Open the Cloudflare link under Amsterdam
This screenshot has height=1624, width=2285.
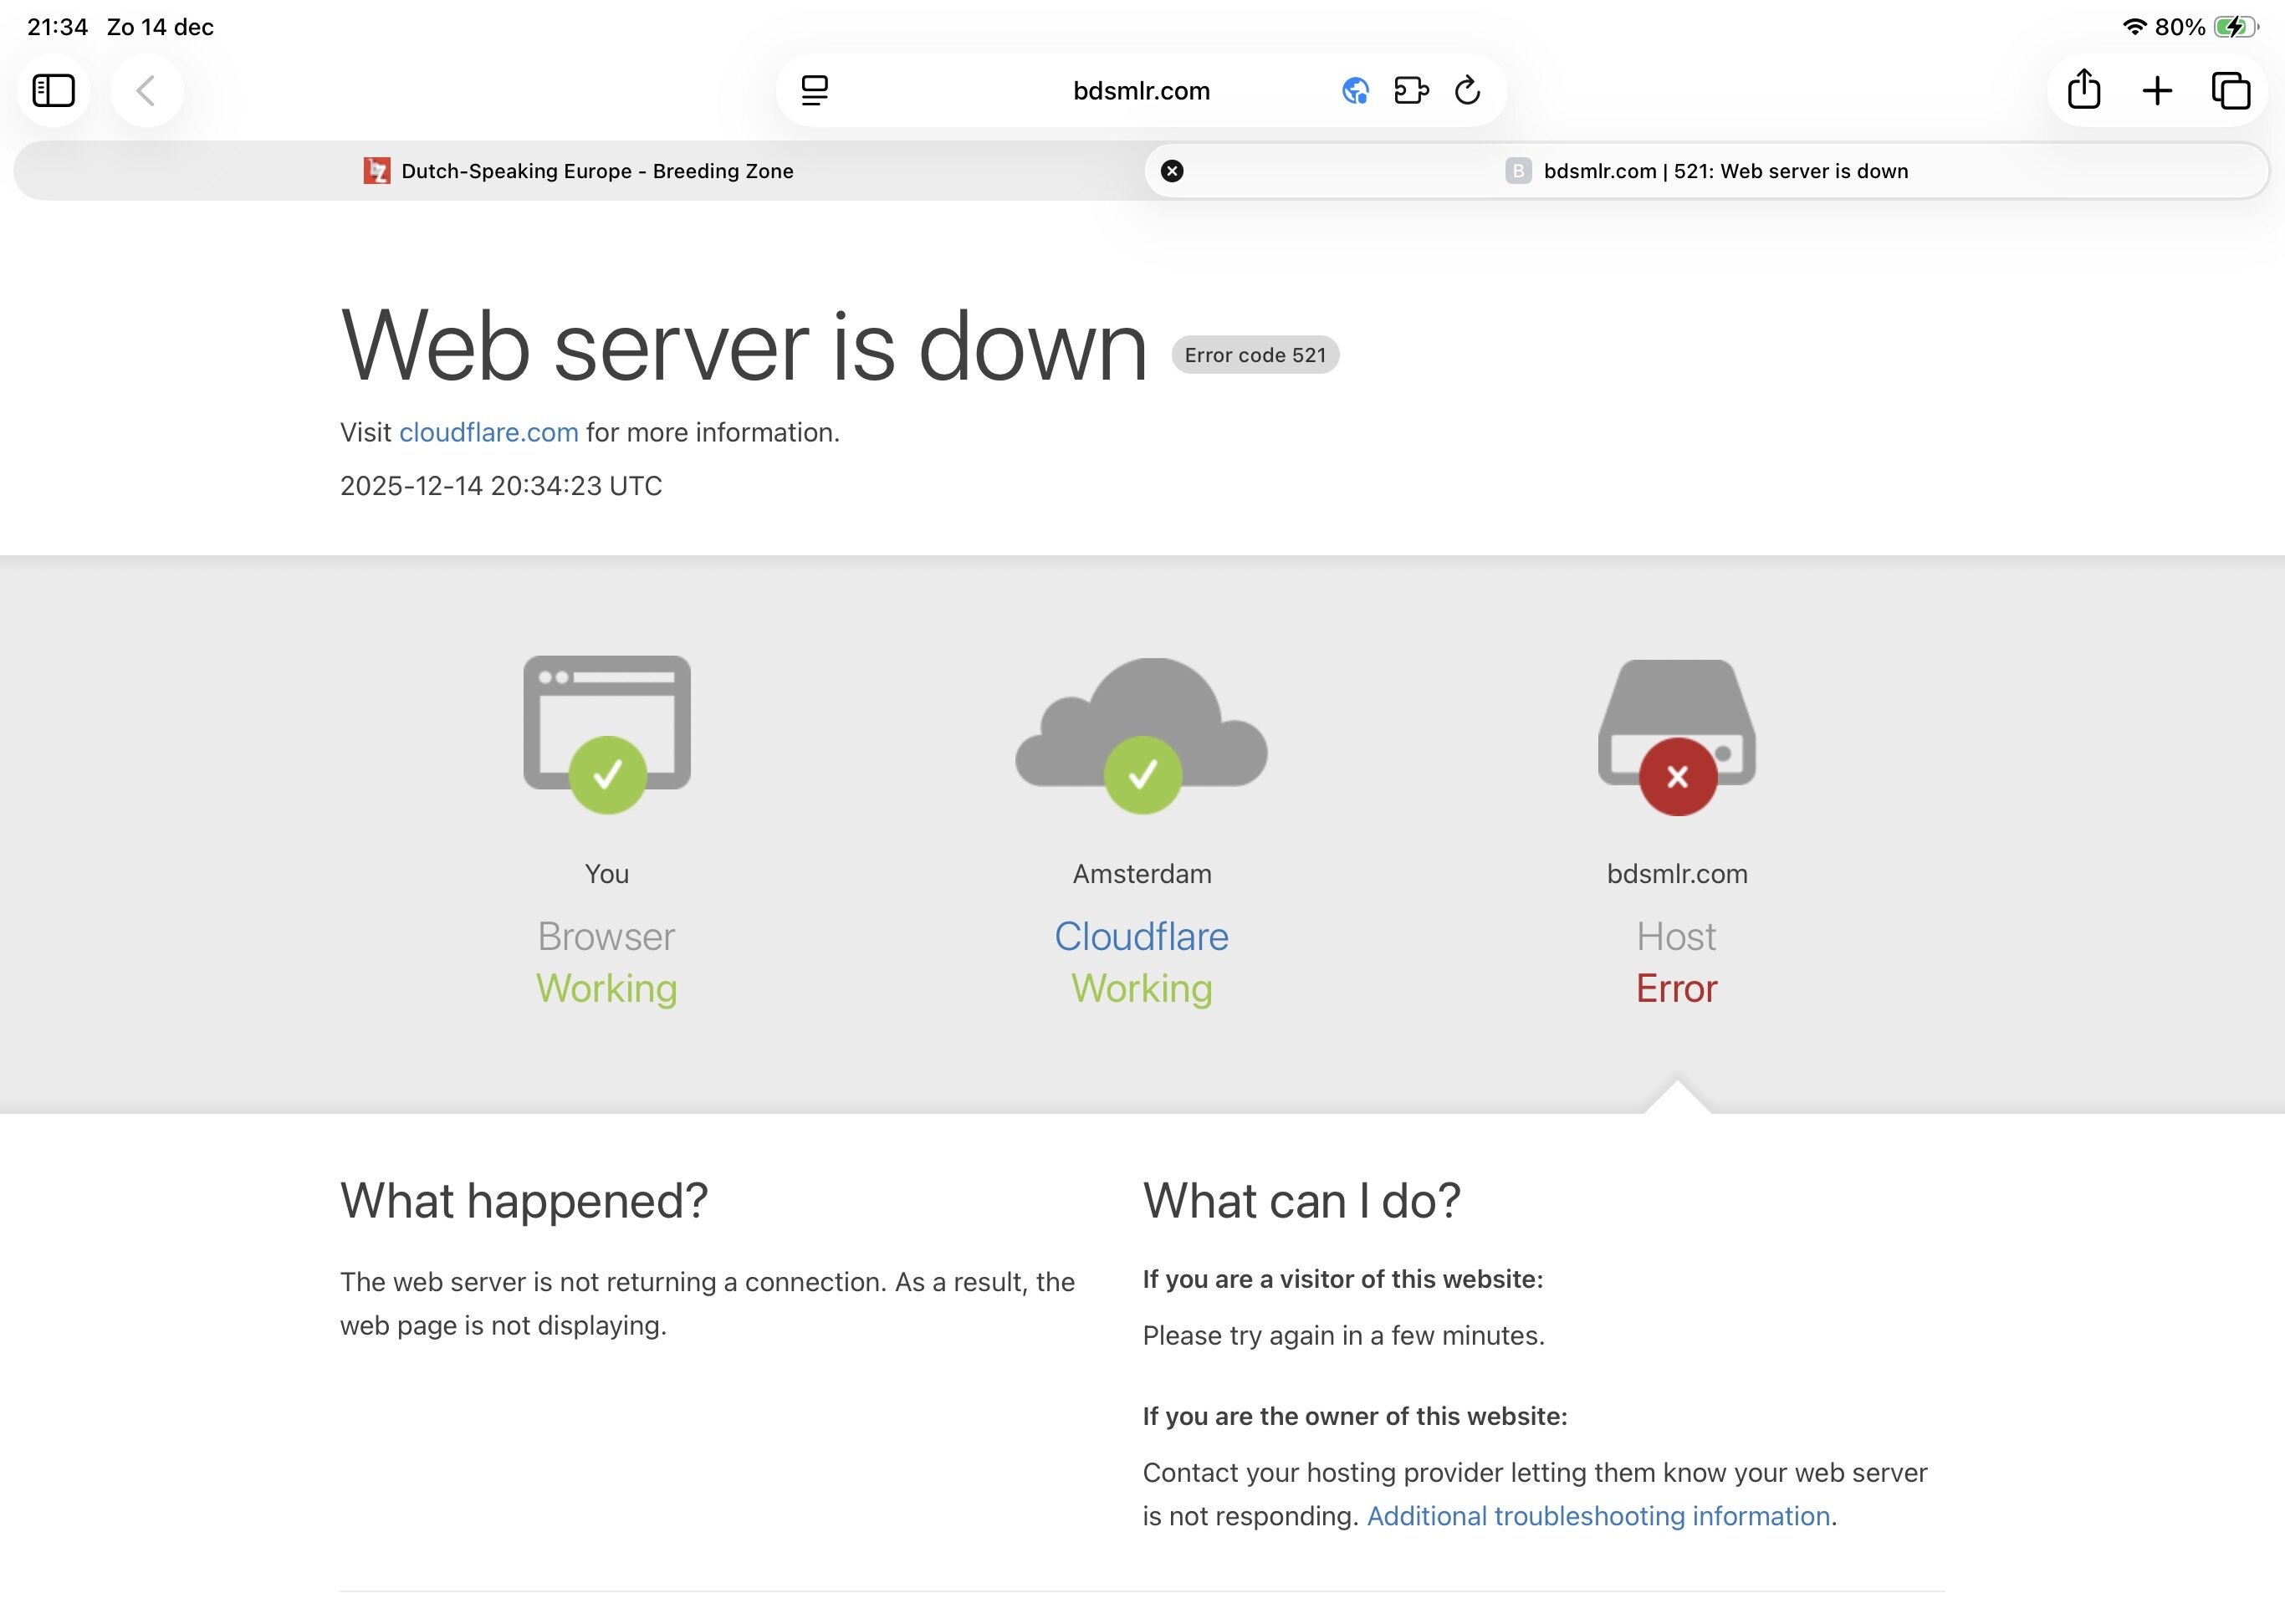coord(1141,936)
